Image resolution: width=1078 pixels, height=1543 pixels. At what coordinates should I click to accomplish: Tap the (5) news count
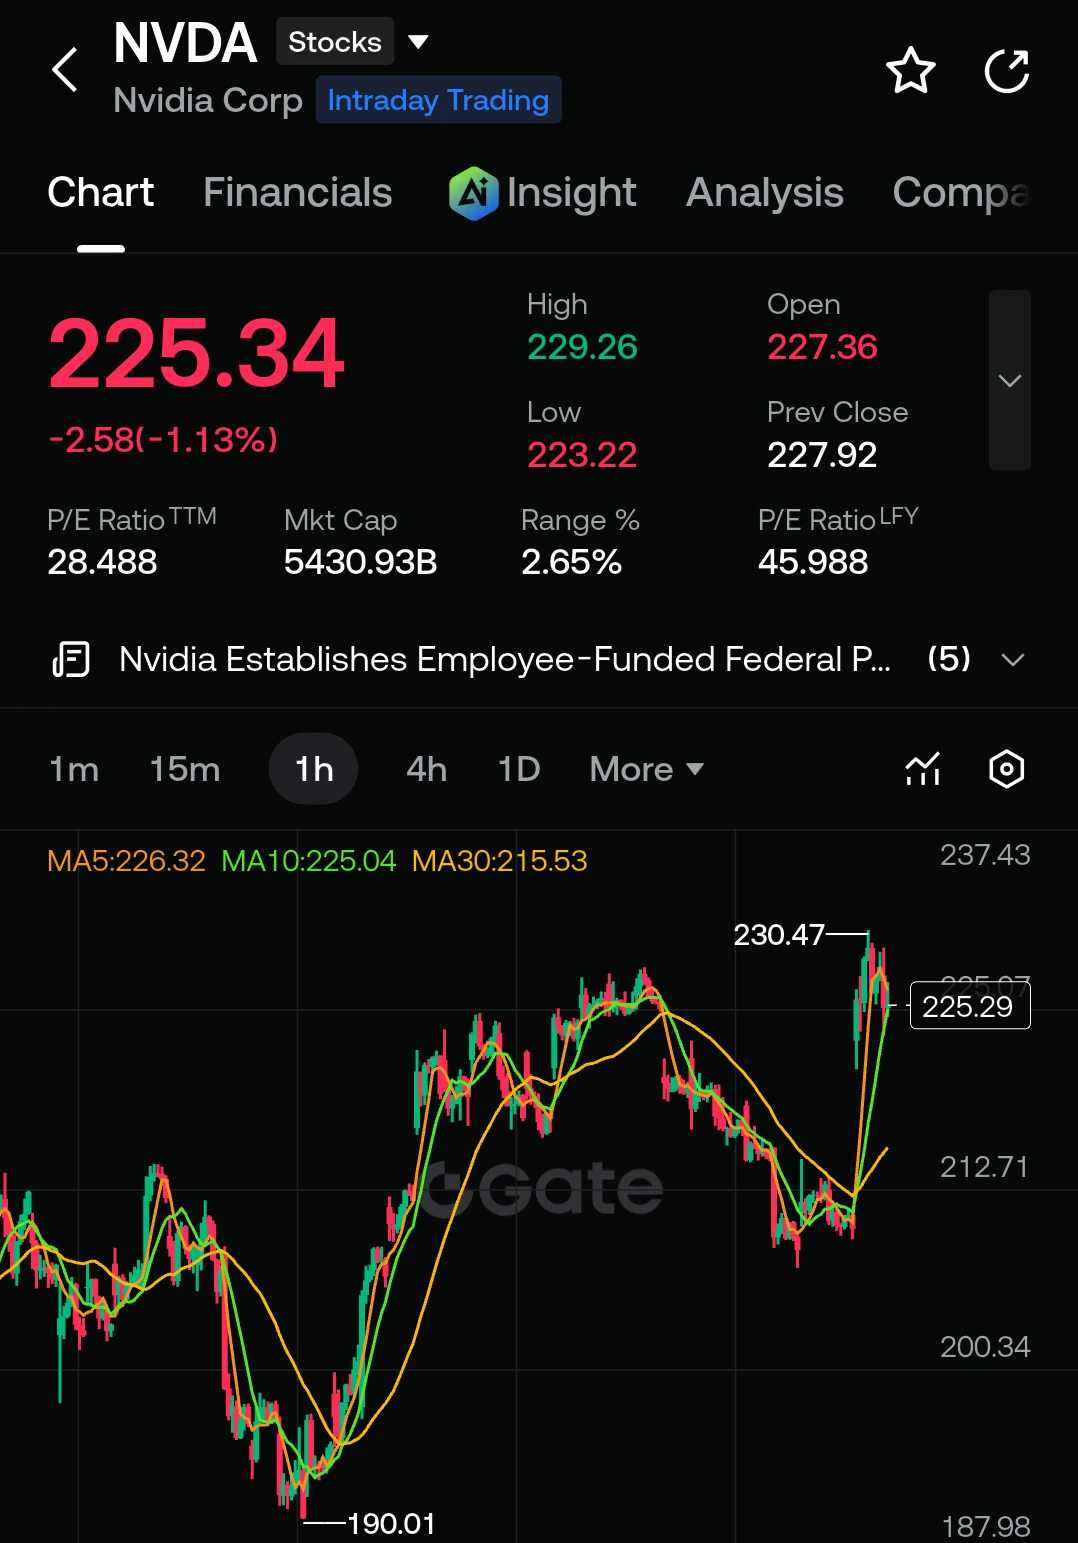coord(948,659)
